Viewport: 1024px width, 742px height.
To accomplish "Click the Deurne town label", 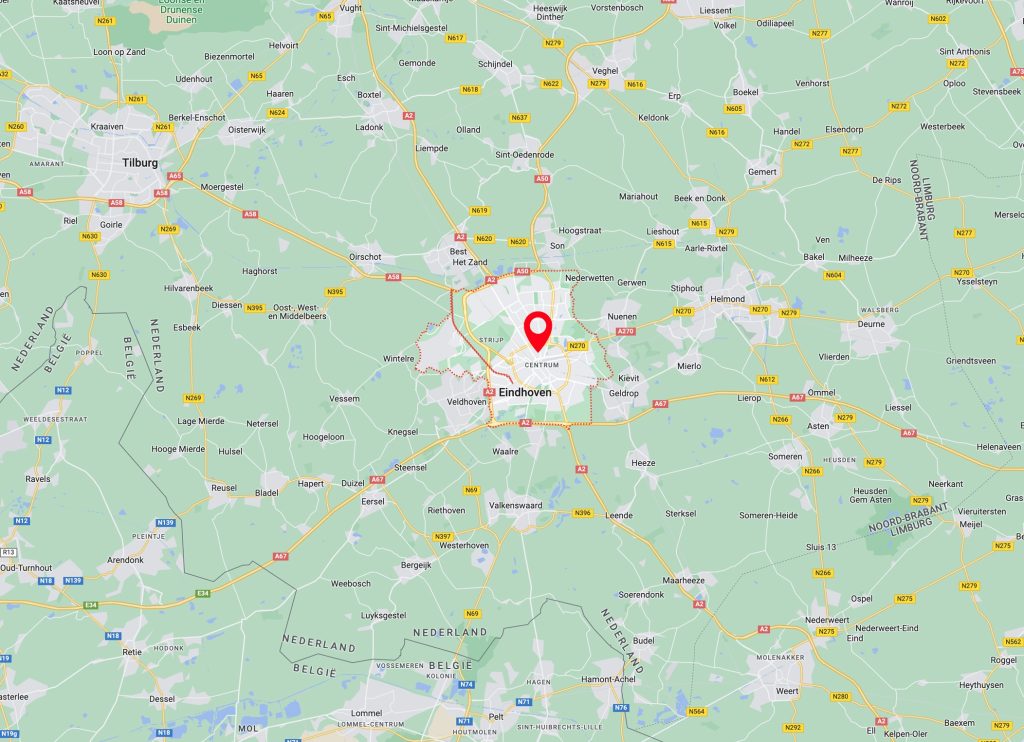I will (871, 324).
